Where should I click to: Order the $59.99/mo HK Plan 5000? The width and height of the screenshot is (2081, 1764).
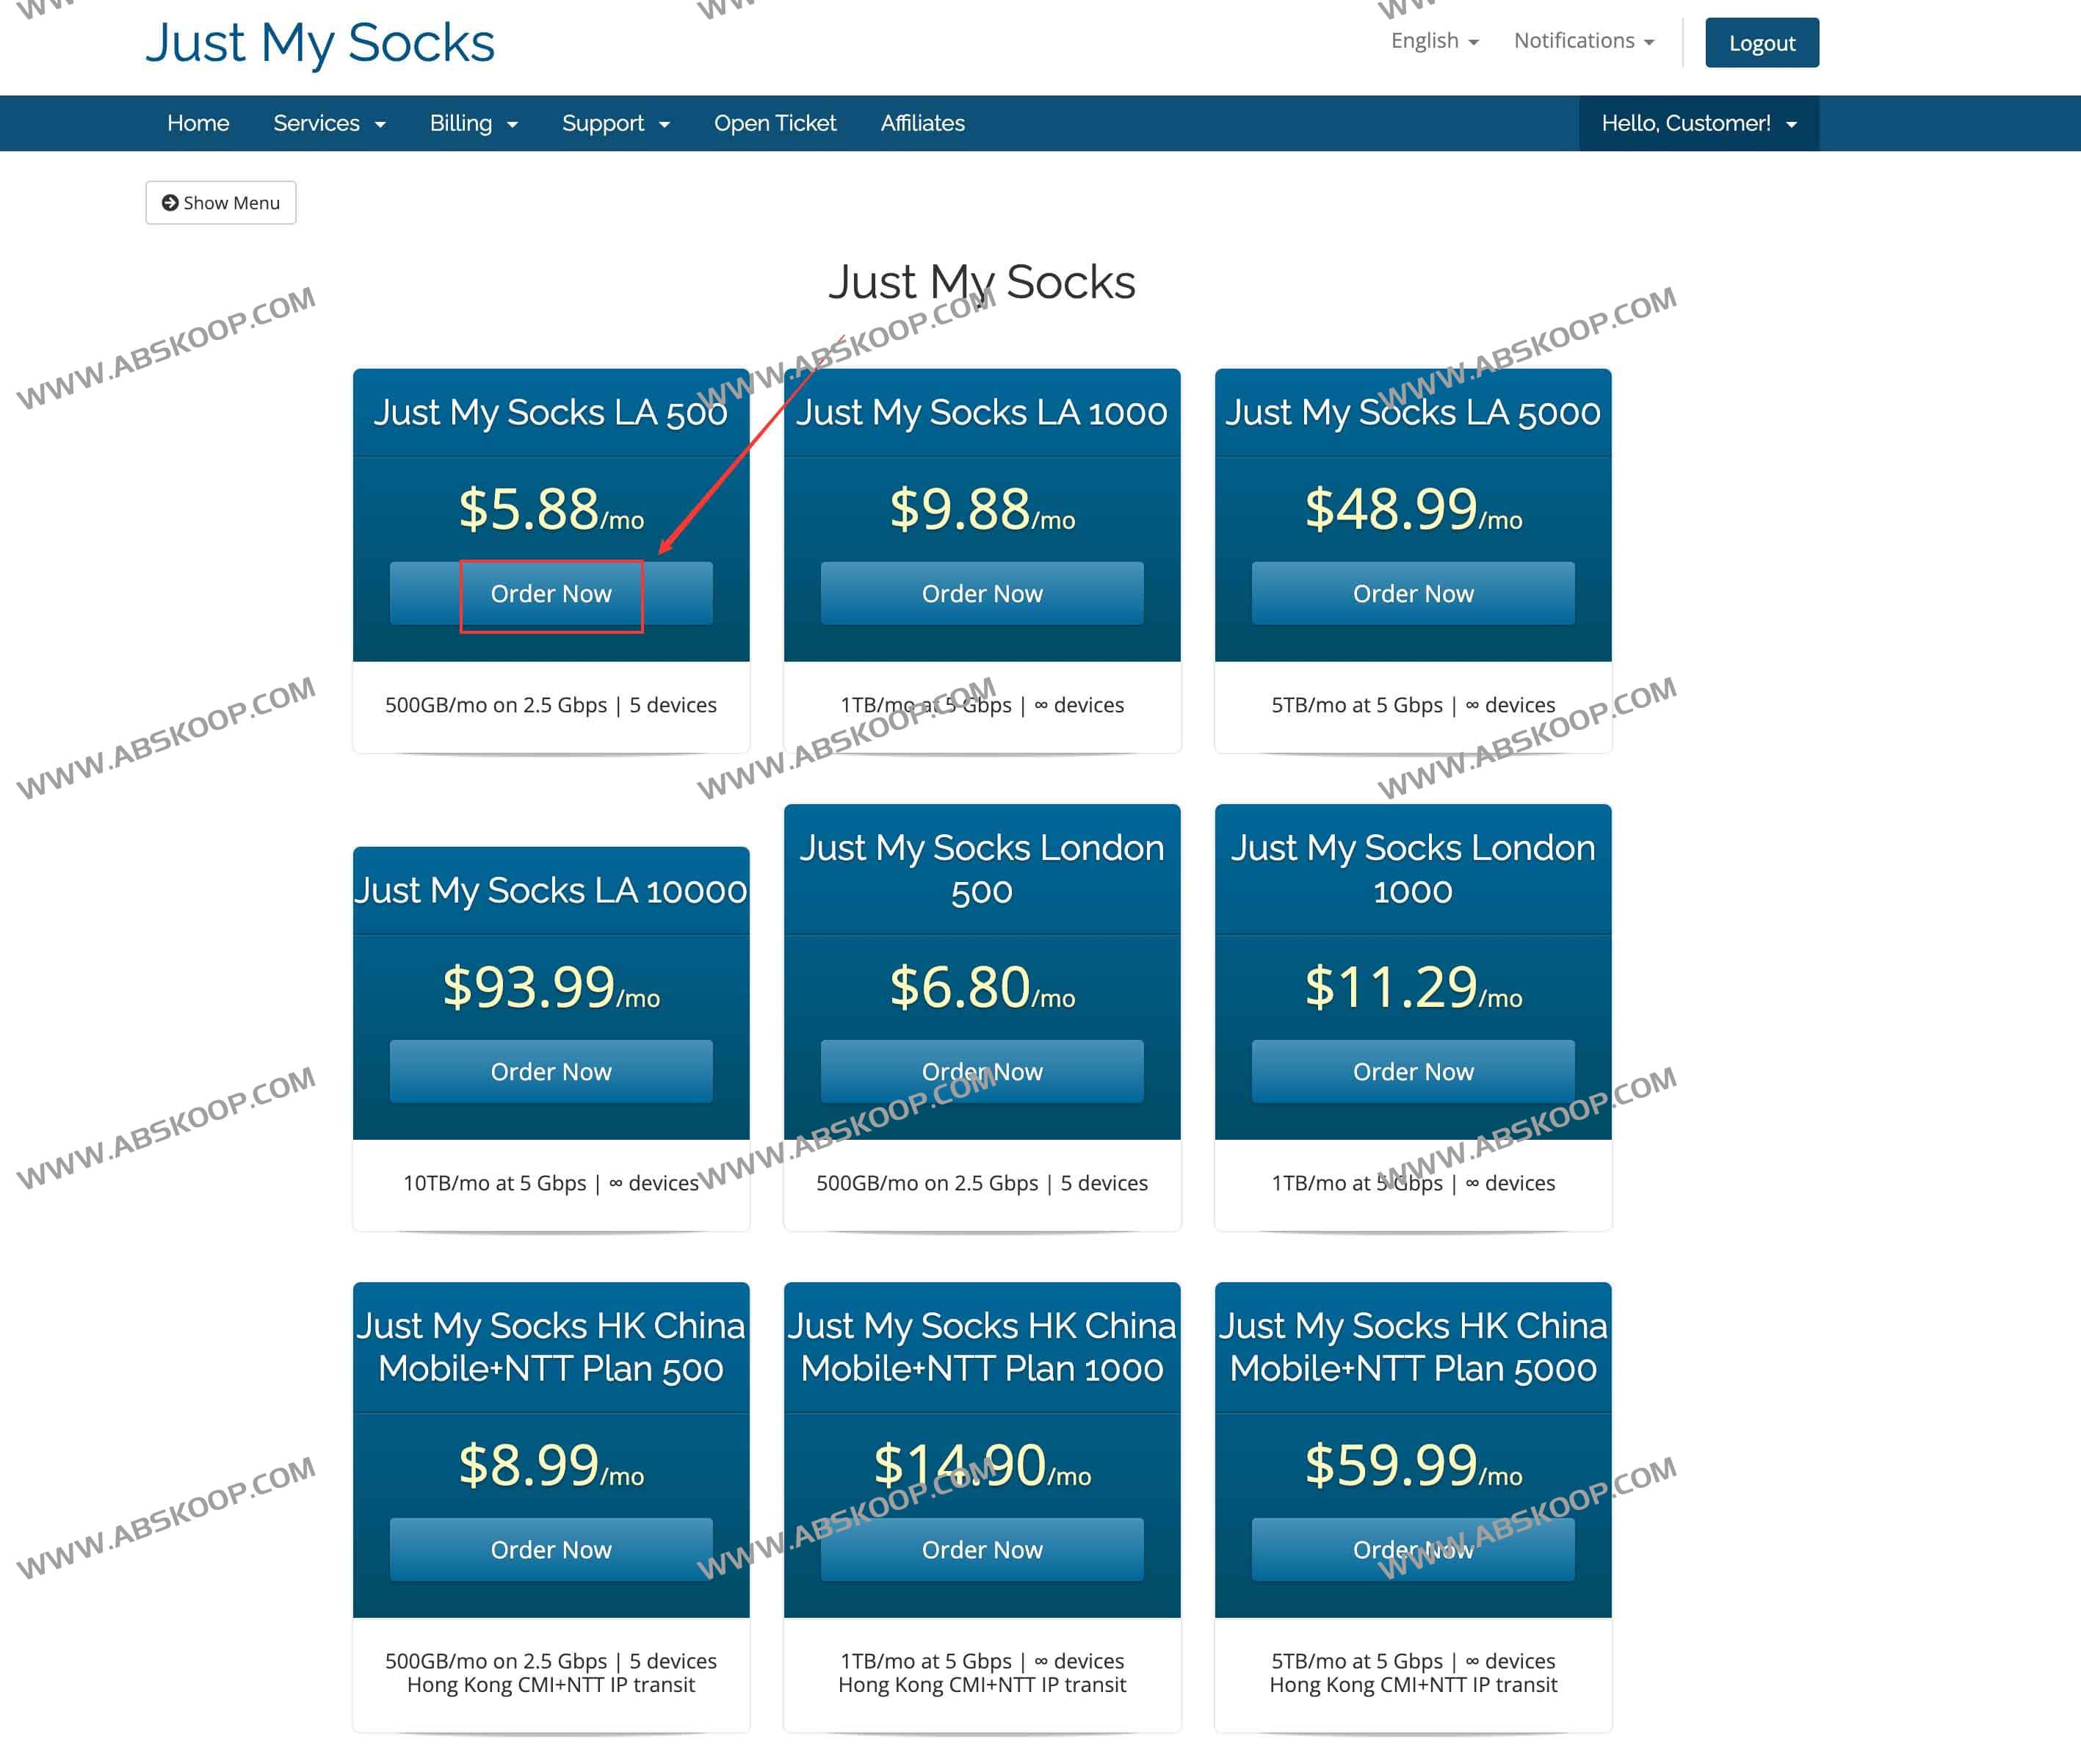click(1412, 1550)
